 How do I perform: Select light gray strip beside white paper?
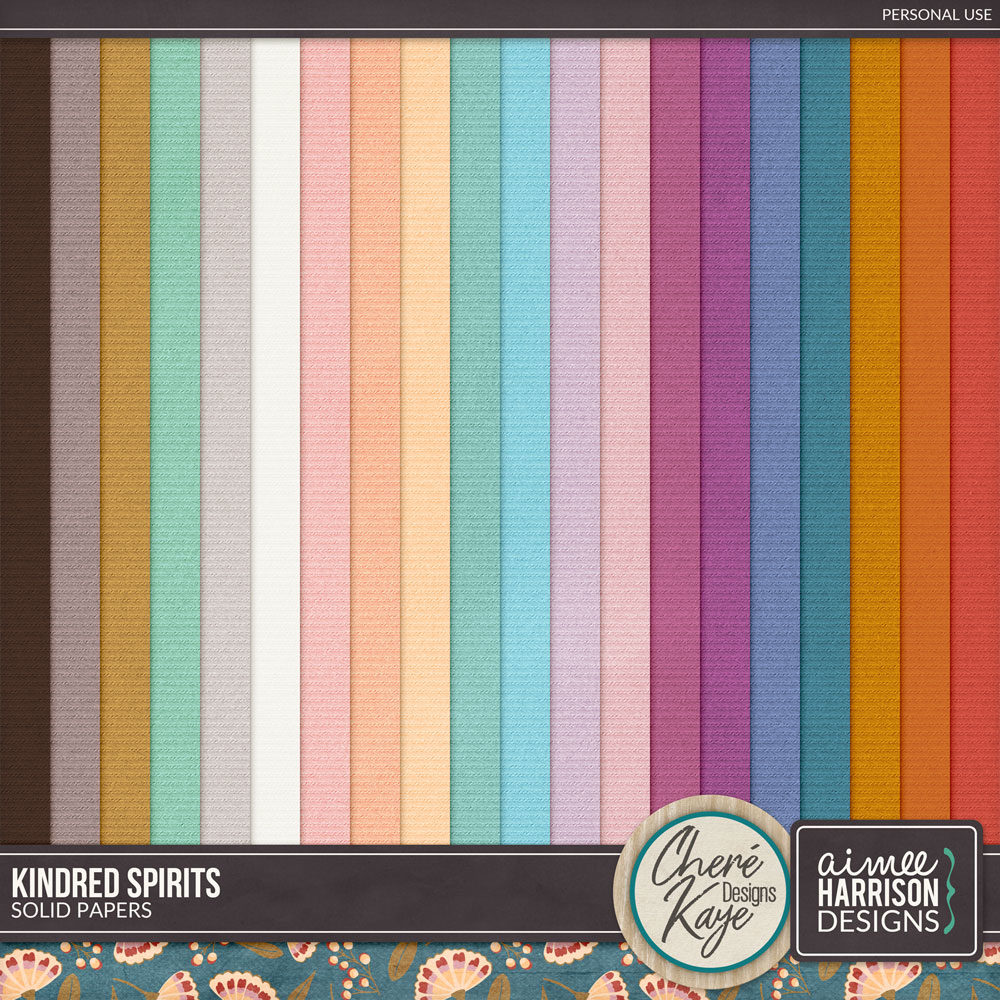[x=225, y=441]
